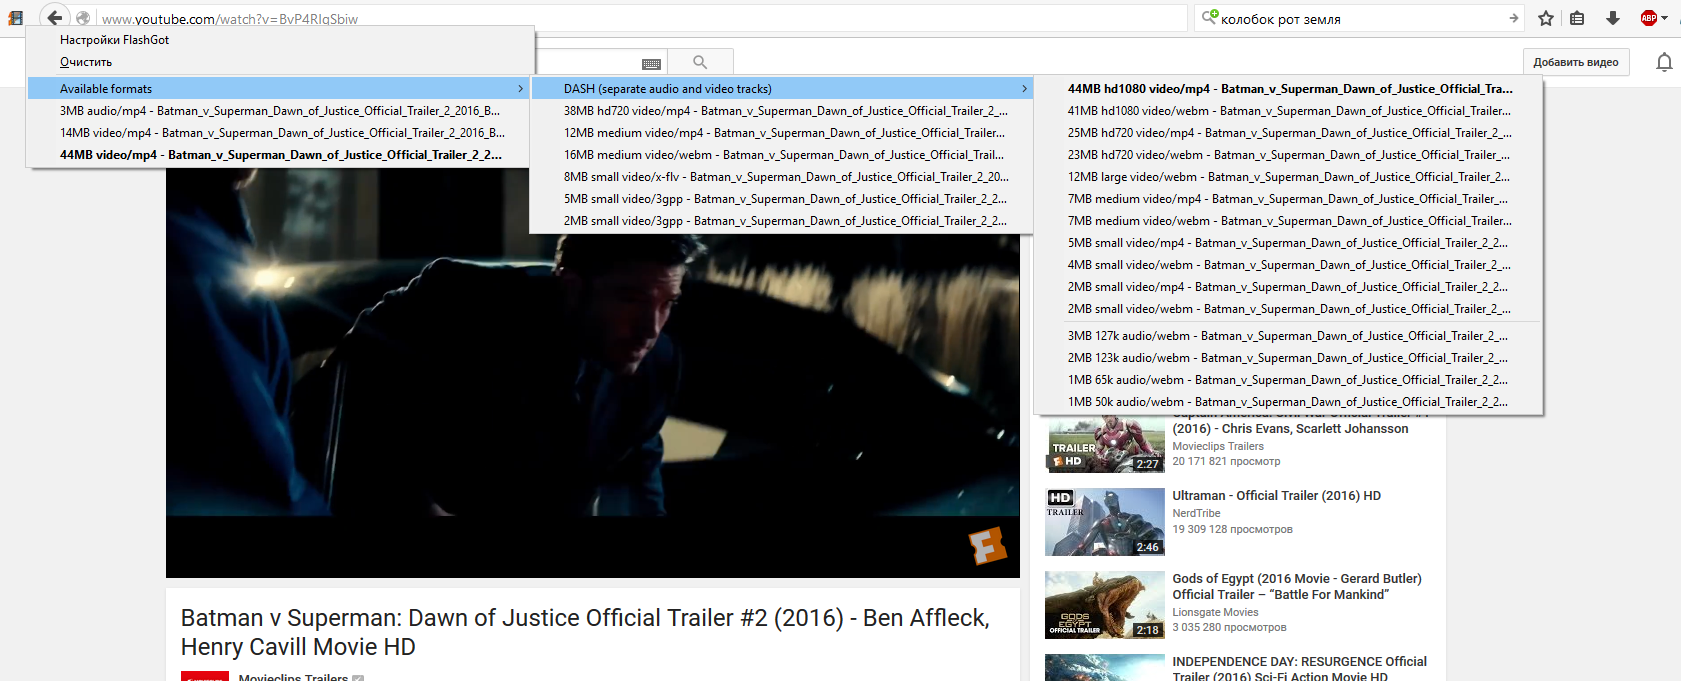
Task: Open YouTube on-screen keyboard icon
Action: [x=651, y=63]
